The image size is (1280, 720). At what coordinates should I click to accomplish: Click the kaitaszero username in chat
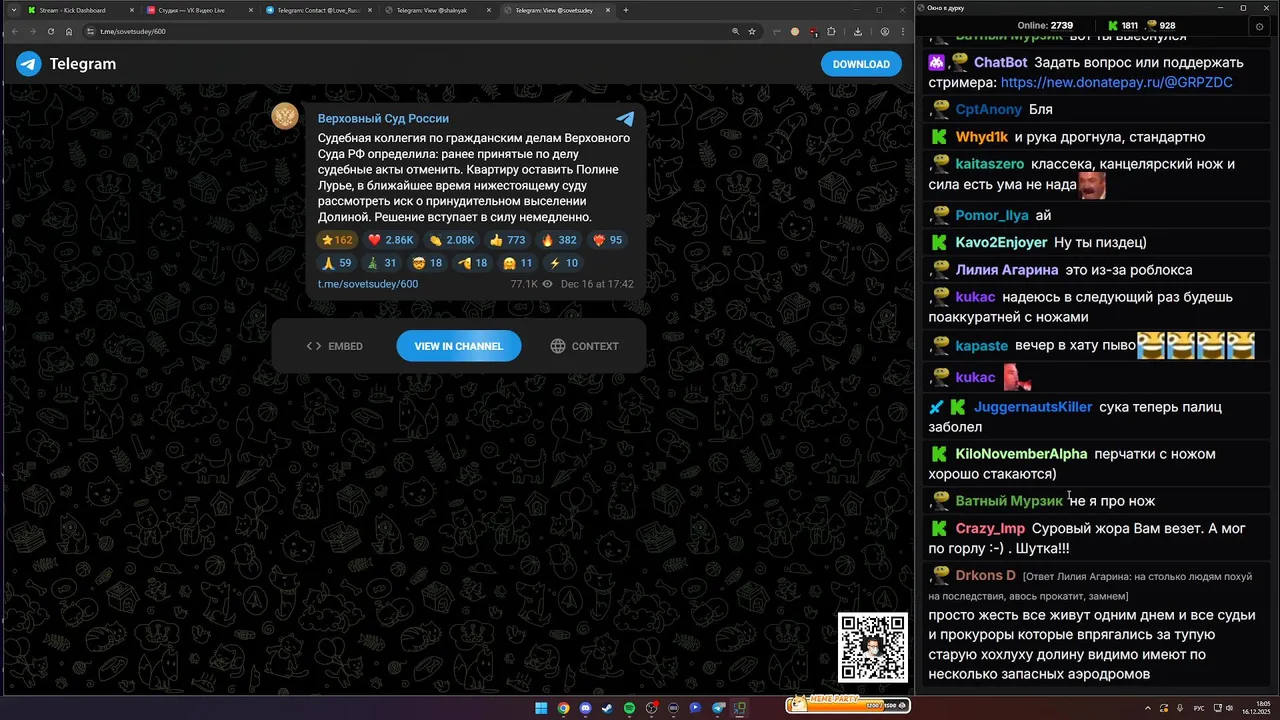click(x=990, y=164)
